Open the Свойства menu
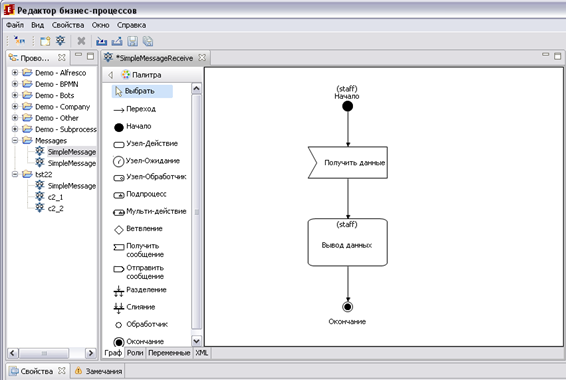The image size is (566, 380). pos(68,25)
